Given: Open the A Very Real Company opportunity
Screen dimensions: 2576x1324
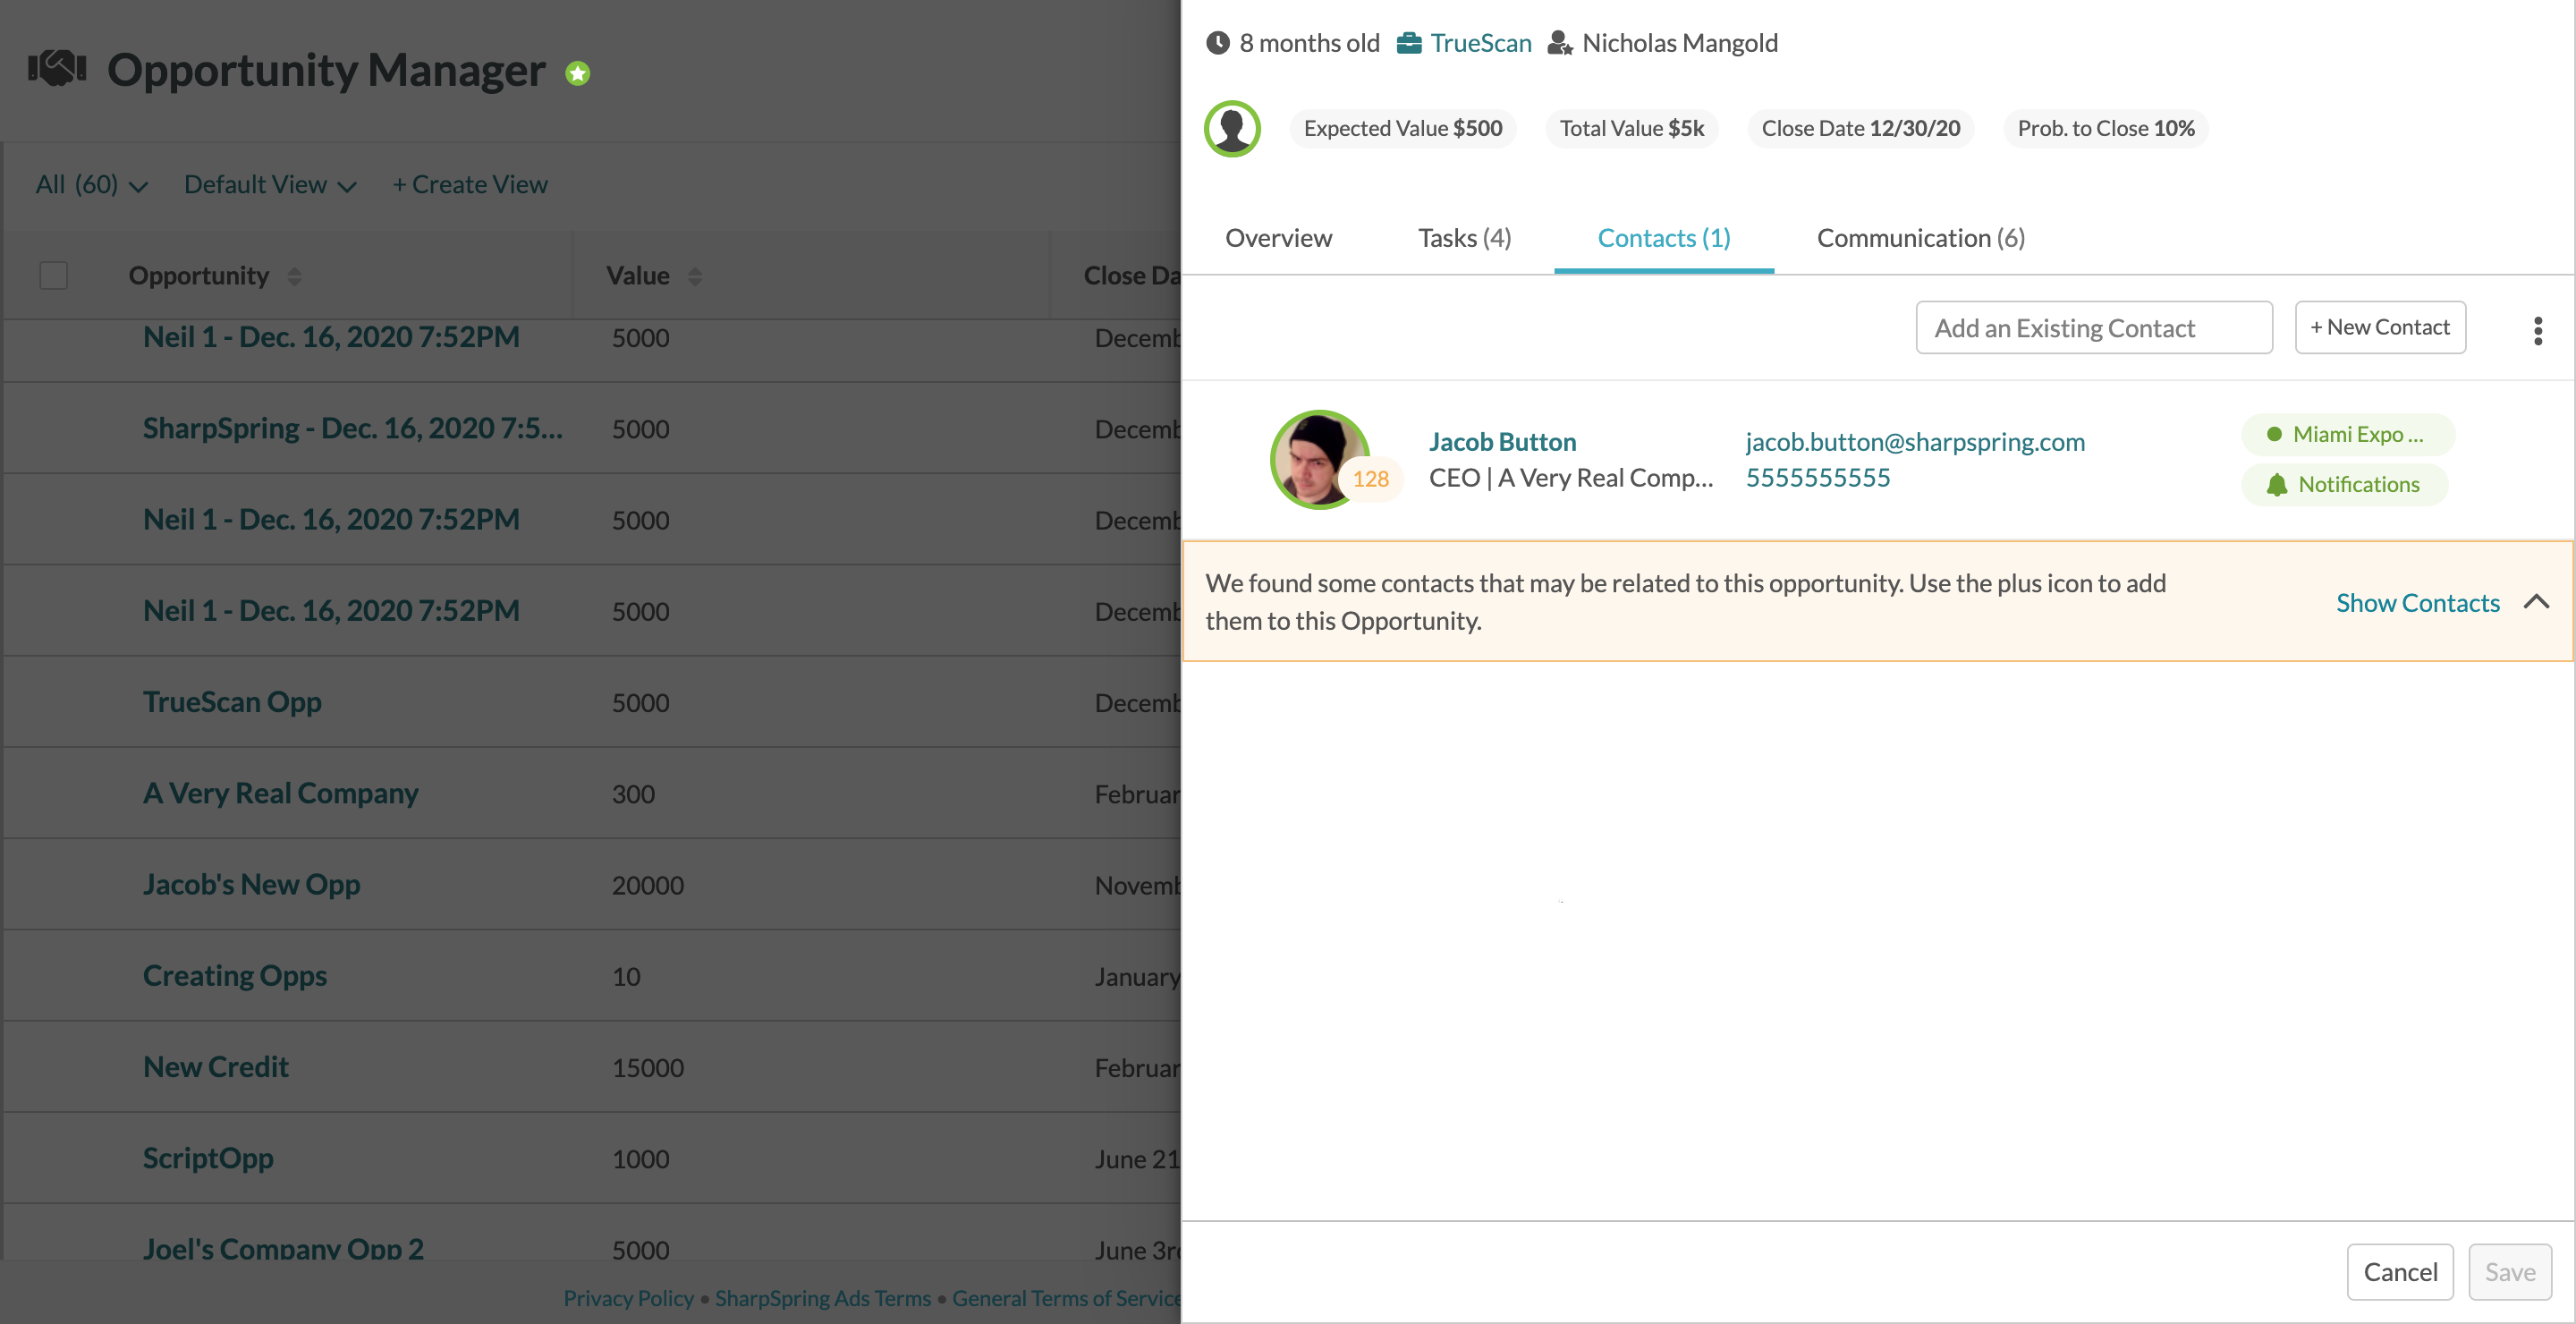Looking at the screenshot, I should [280, 793].
